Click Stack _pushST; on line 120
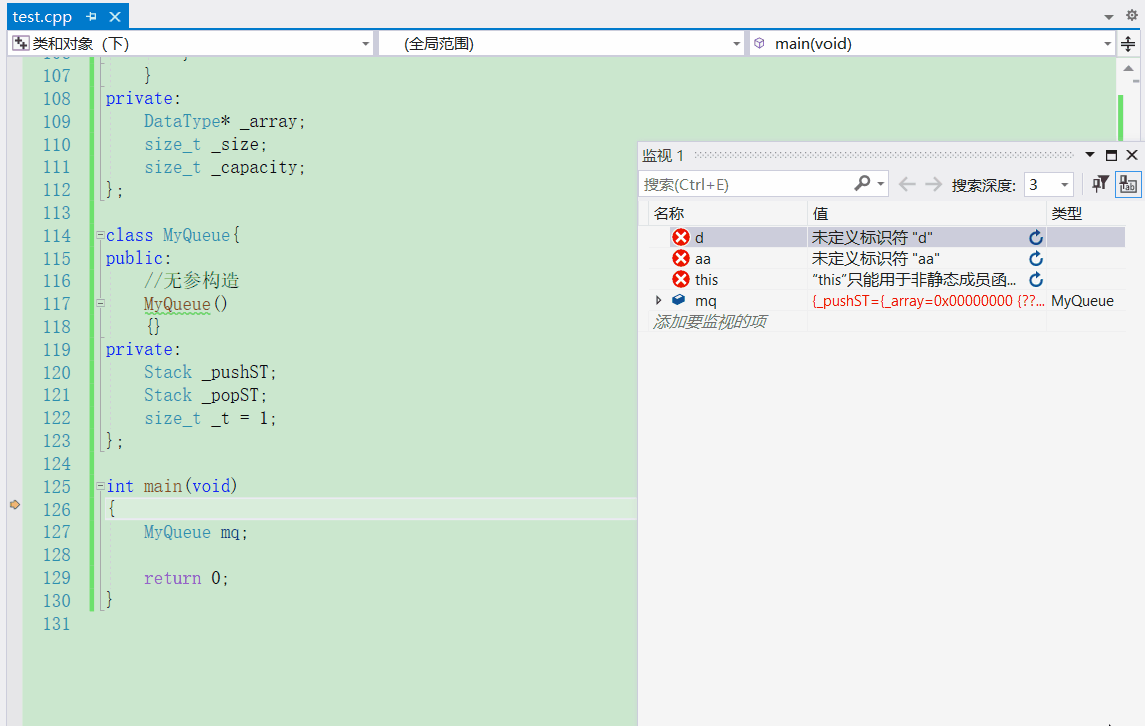This screenshot has width=1145, height=726. [210, 372]
